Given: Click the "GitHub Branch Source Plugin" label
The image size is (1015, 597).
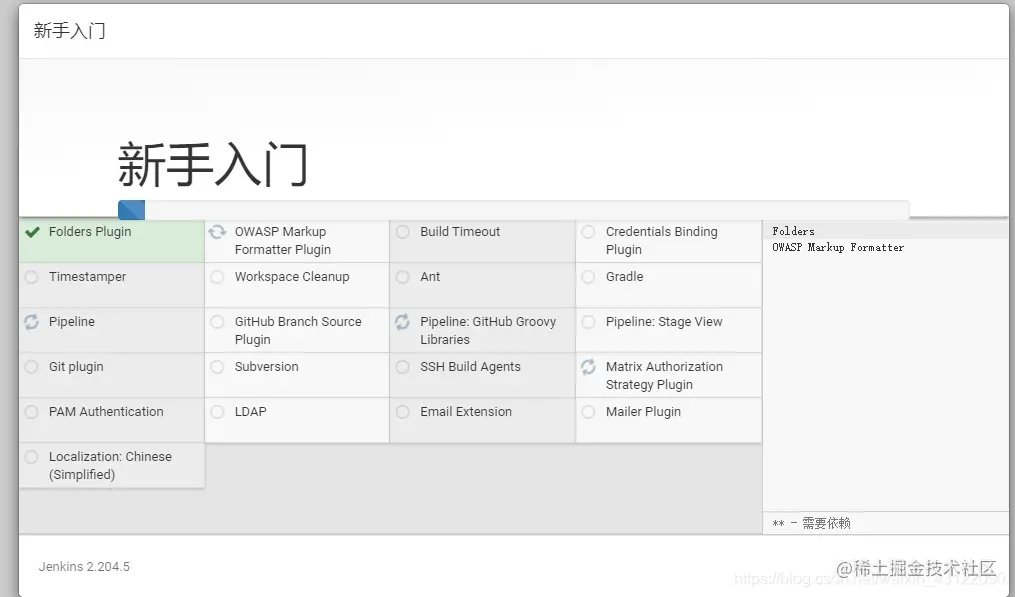Looking at the screenshot, I should click(298, 331).
